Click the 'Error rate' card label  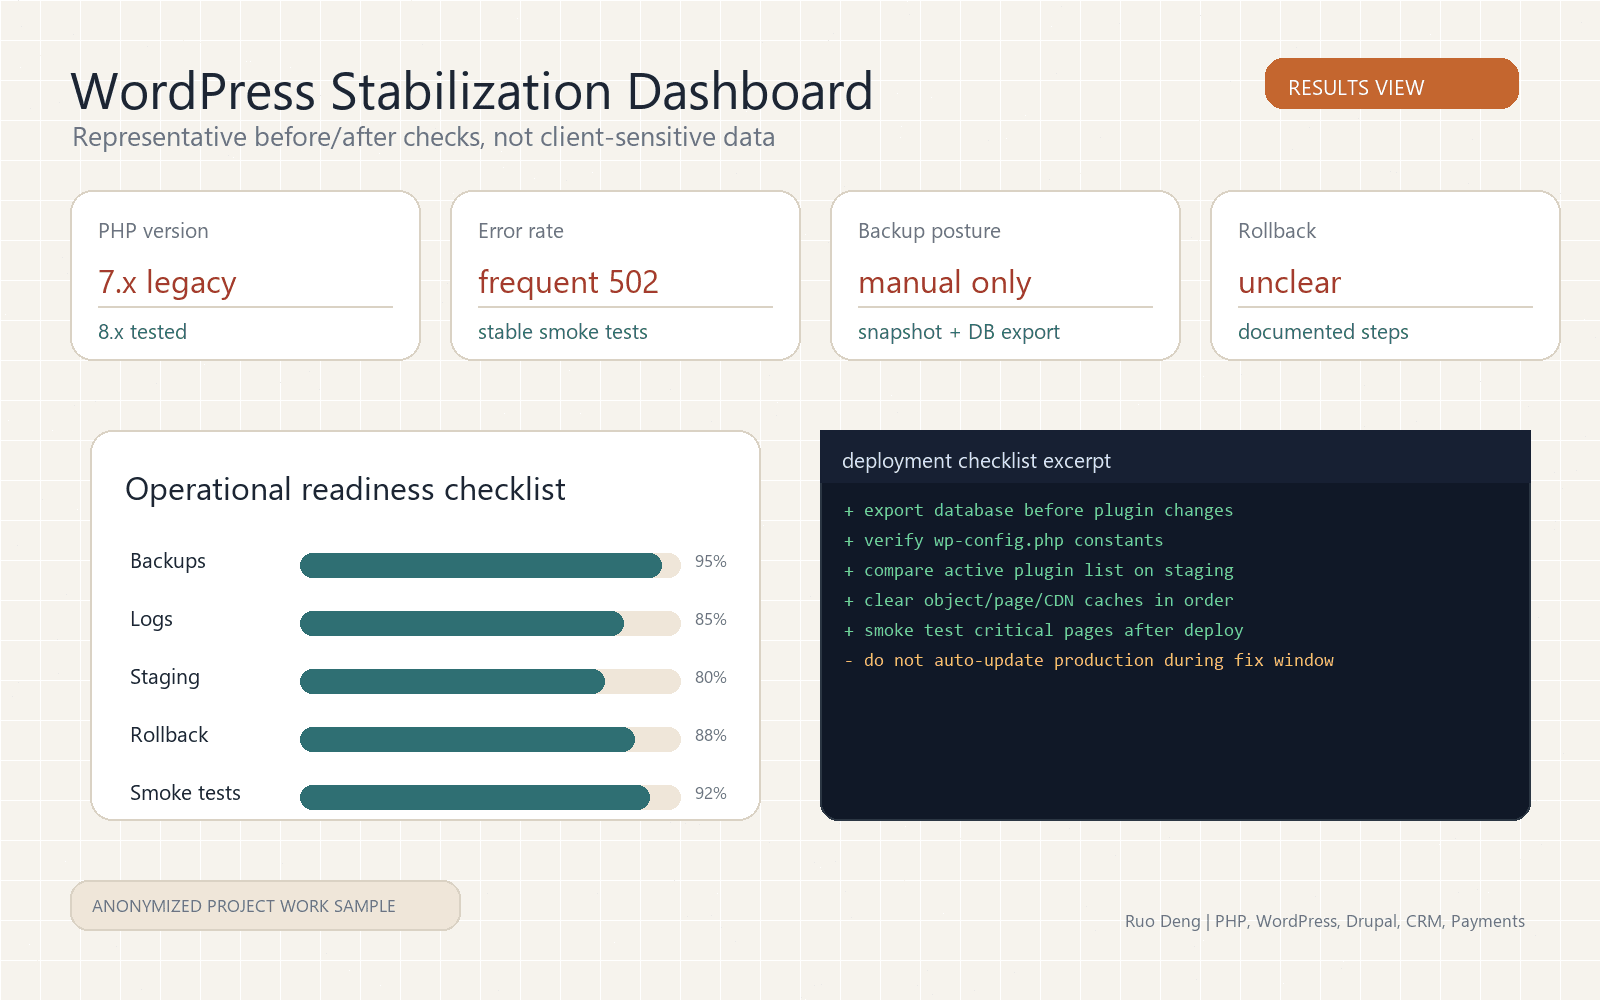pos(521,231)
